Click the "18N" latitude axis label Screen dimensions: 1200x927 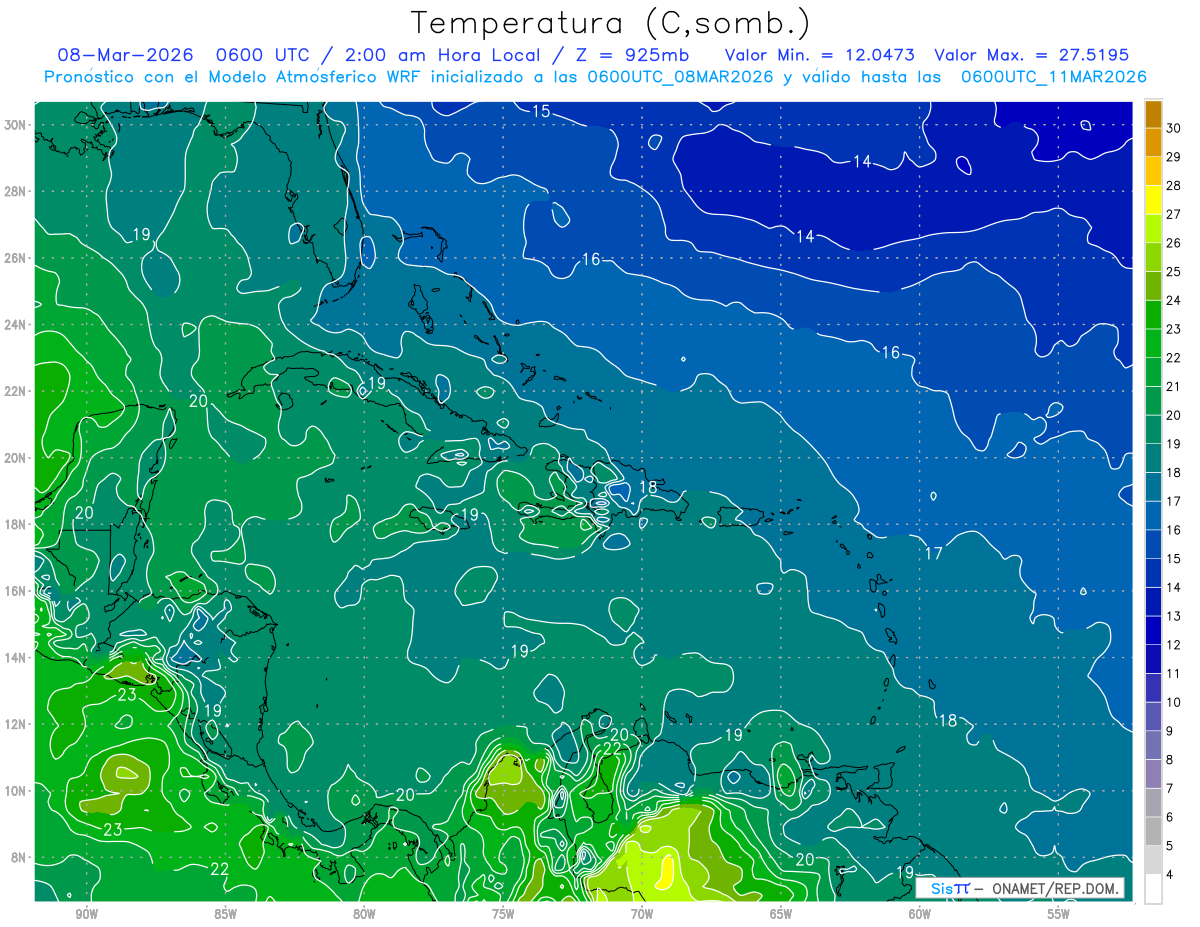[17, 524]
